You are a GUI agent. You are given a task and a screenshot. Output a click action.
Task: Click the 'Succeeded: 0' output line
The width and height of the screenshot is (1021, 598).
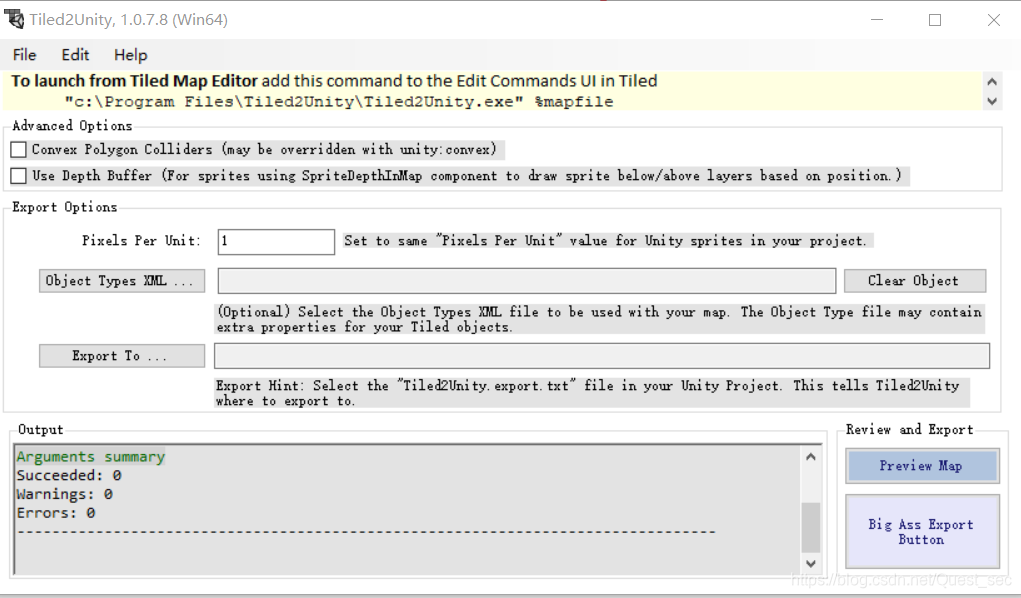tap(69, 476)
